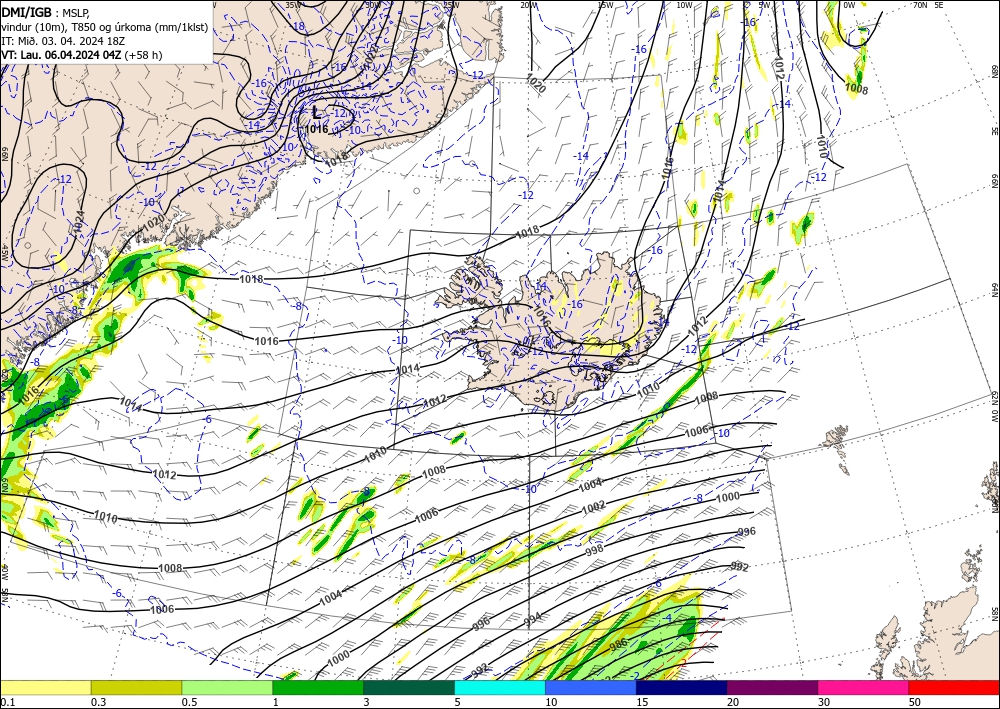Screen dimensions: 1000x709
Task: Click the yellow 0.1–0.3 mm legend swatch
Action: (45, 687)
